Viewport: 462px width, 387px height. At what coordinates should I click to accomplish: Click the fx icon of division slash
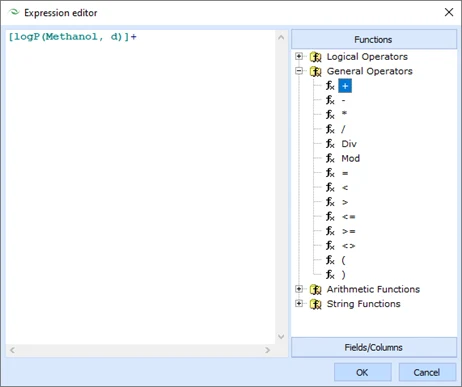tap(330, 129)
